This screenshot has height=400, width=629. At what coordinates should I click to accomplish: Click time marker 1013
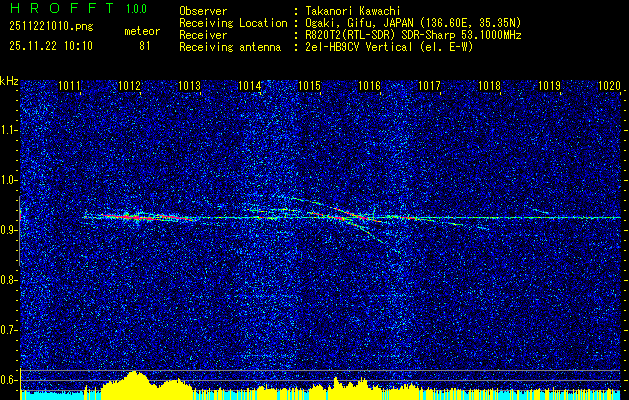(x=189, y=86)
